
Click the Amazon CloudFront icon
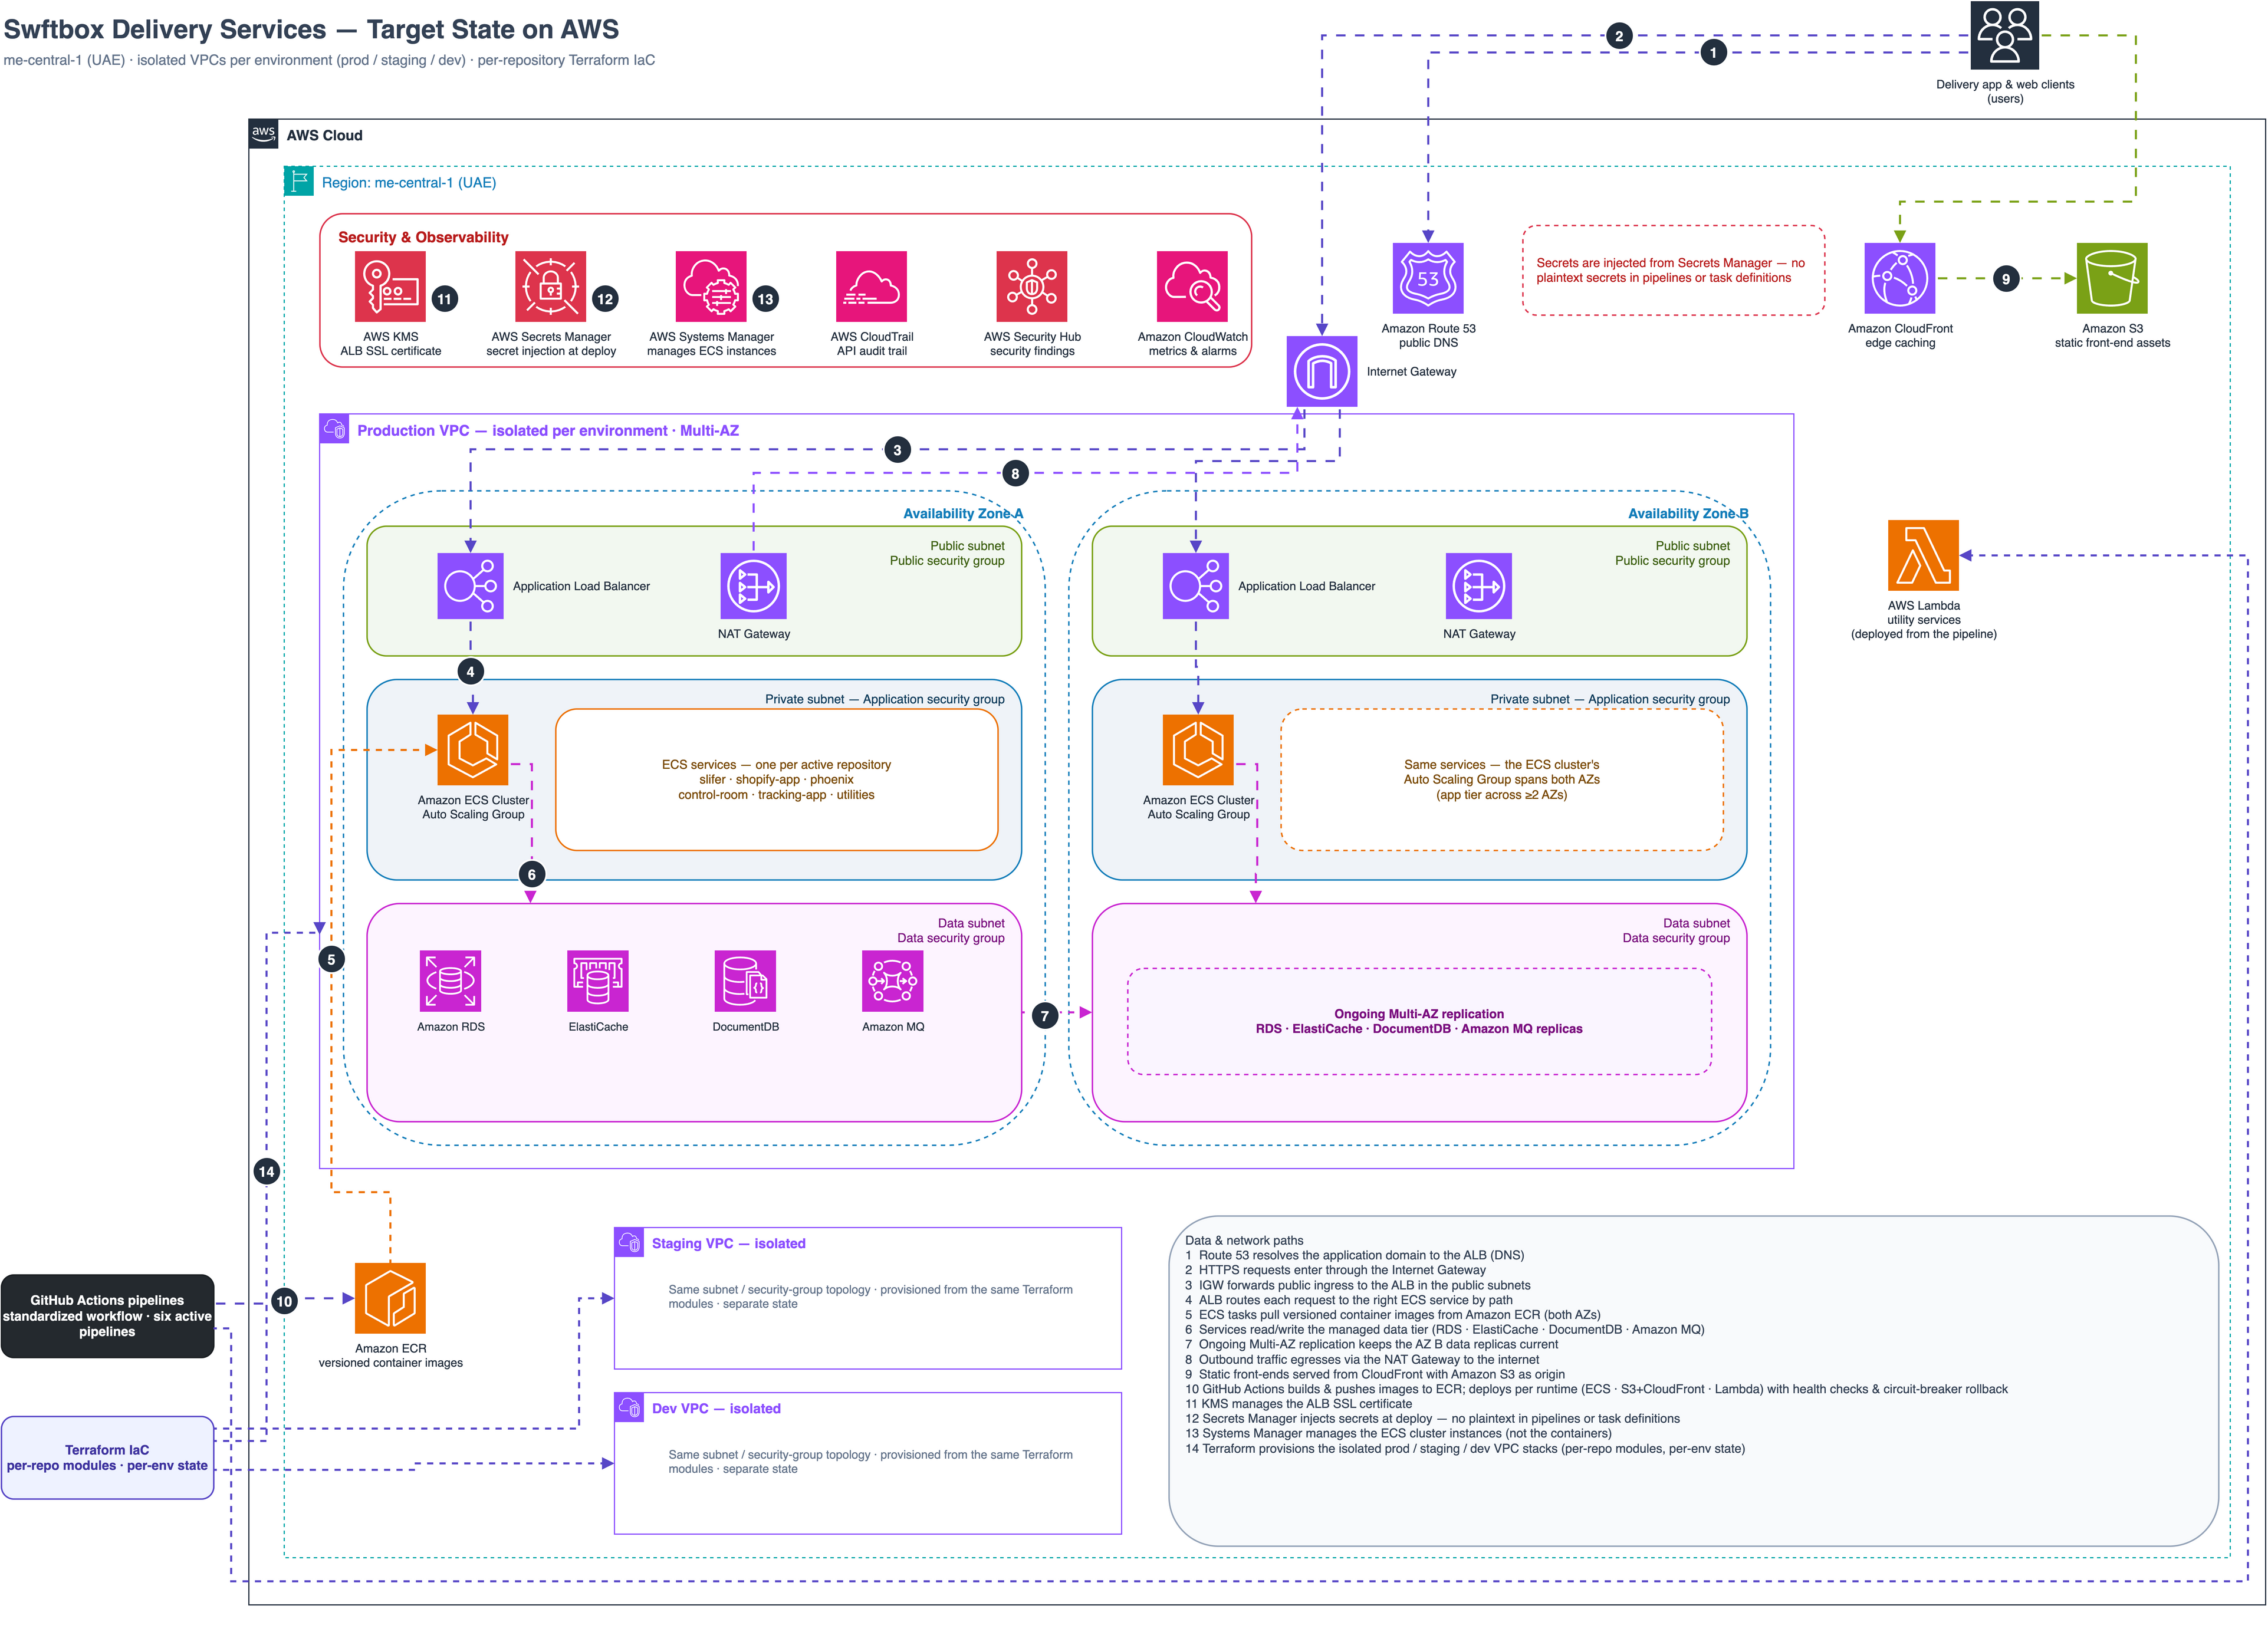tap(1900, 278)
